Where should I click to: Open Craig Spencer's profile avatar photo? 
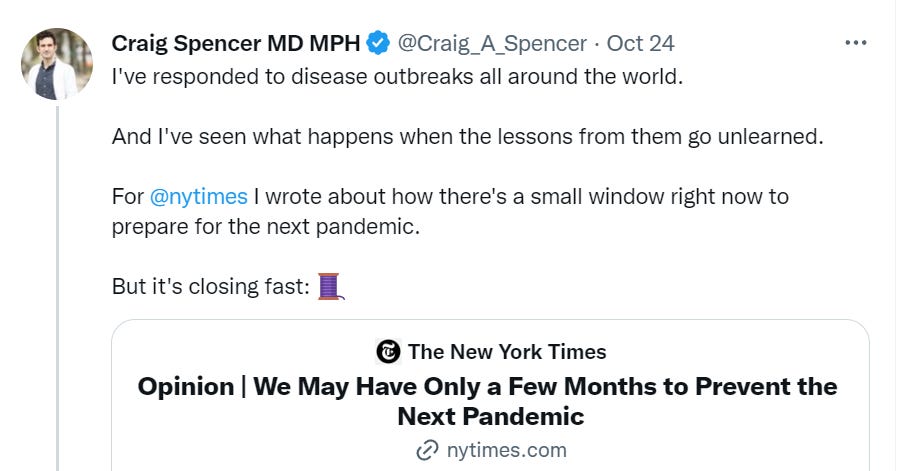click(x=57, y=64)
